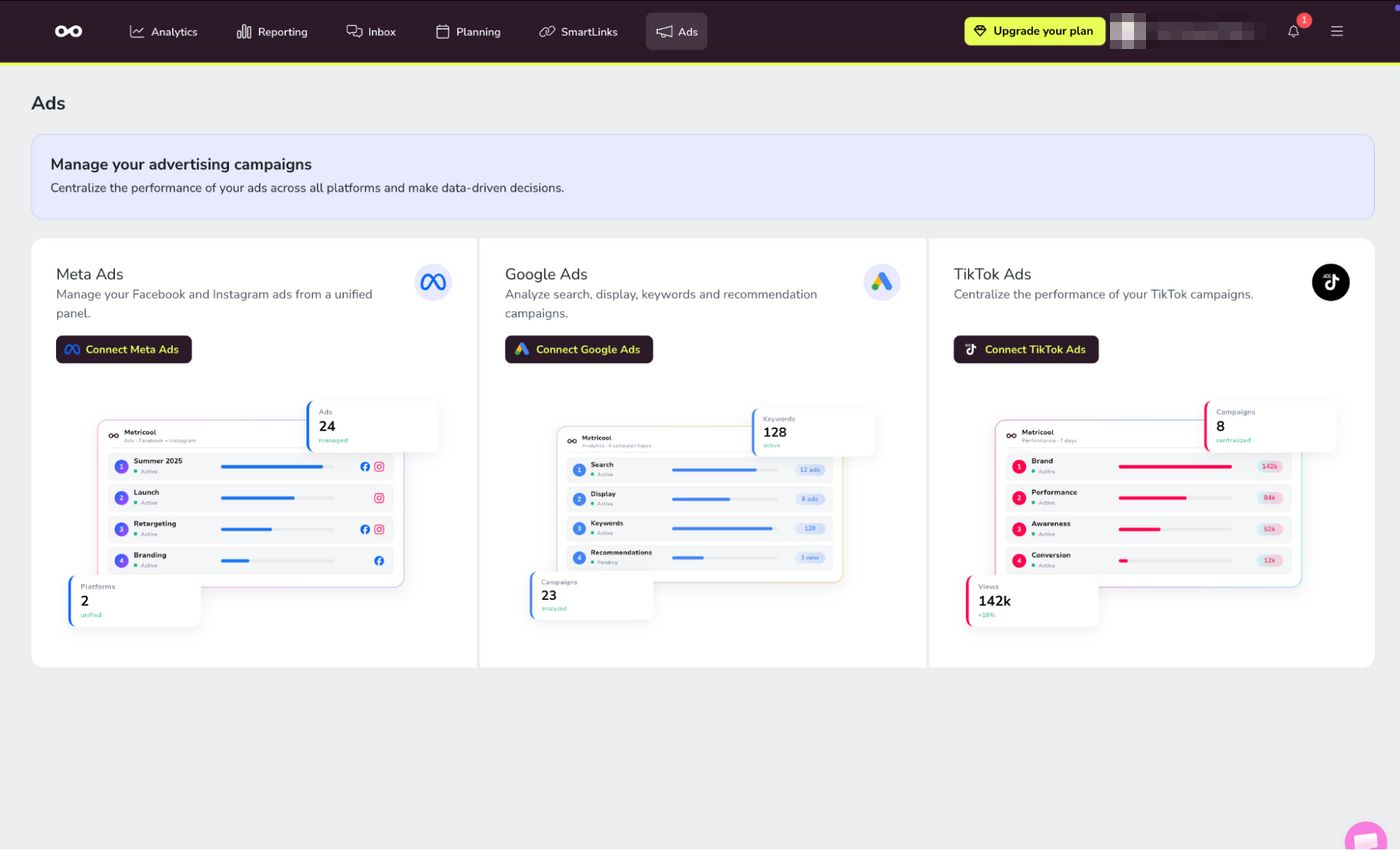Screen dimensions: 1400x850
Task: Click the Inbox chat icon
Action: pos(354,31)
